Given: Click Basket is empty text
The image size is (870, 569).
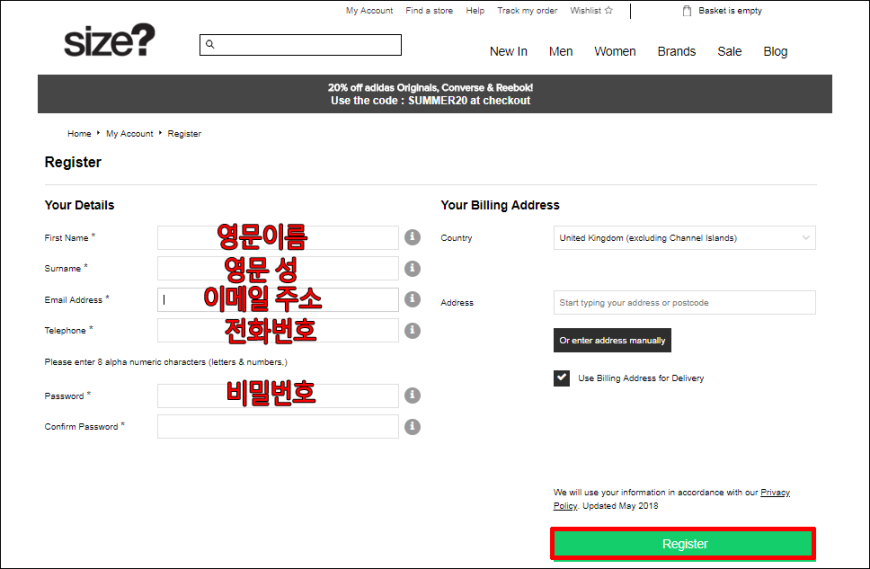Looking at the screenshot, I should click(730, 11).
